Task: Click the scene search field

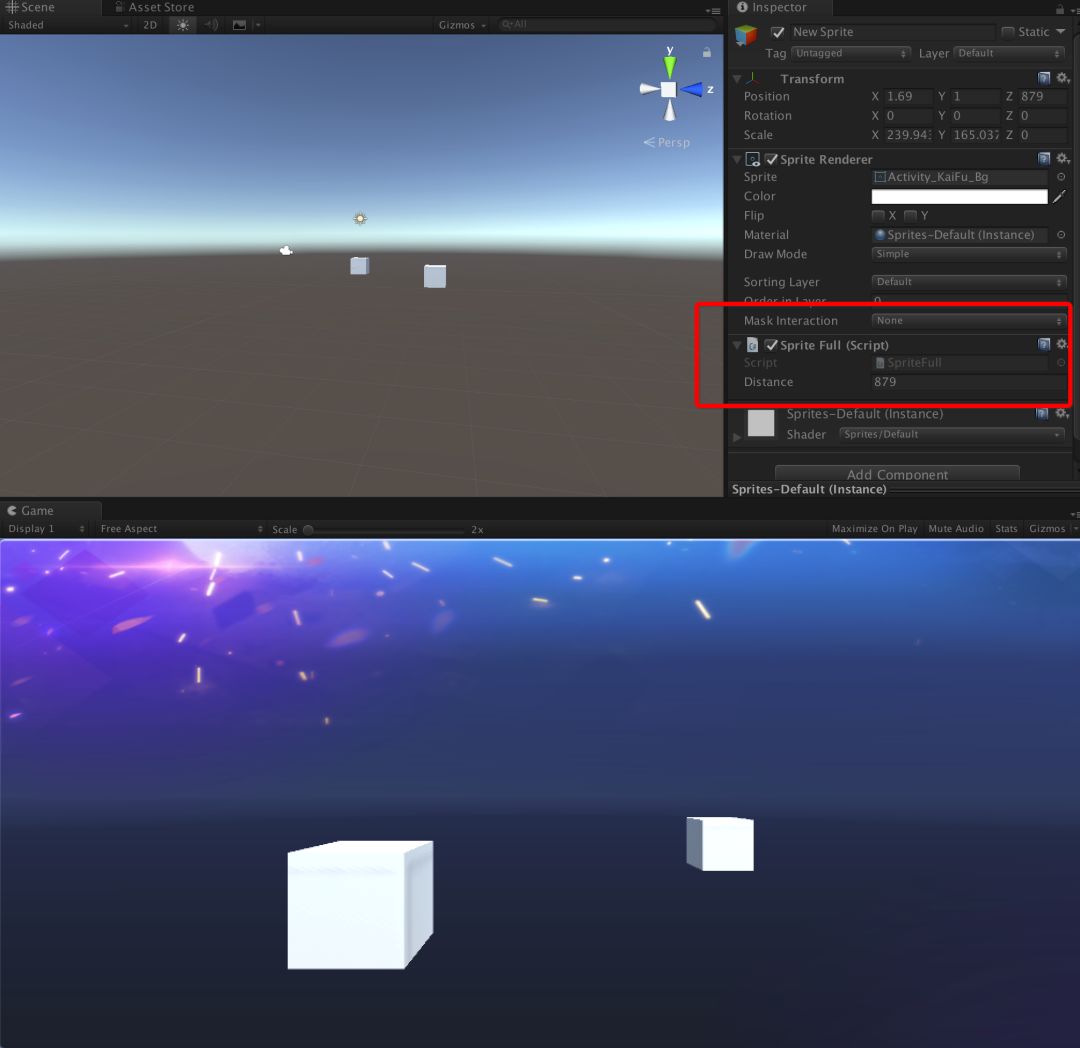Action: 606,25
